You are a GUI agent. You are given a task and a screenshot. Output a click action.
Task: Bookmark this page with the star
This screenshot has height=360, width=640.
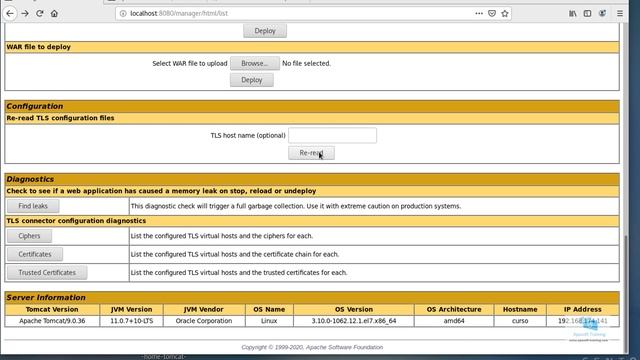(x=505, y=13)
